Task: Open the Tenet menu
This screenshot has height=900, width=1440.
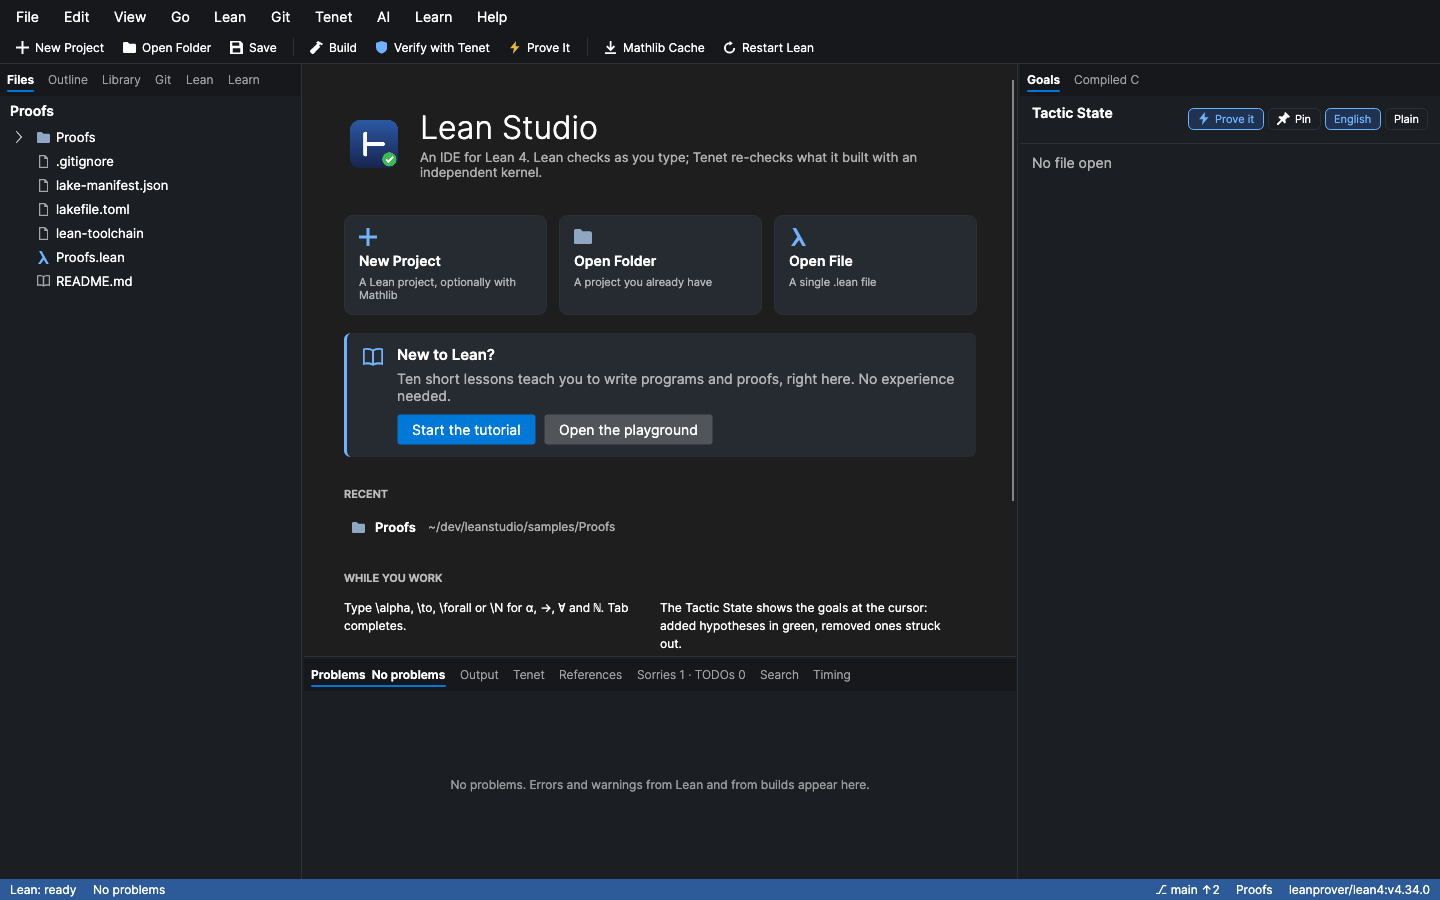Action: point(334,17)
